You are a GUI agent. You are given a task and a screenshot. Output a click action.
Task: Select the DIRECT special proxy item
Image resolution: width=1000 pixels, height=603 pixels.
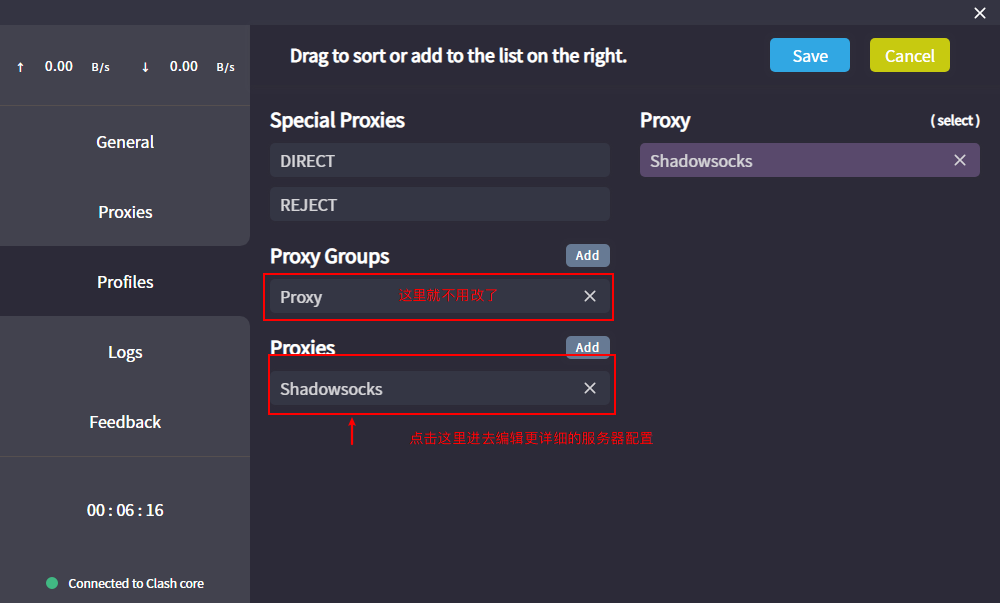click(x=439, y=161)
